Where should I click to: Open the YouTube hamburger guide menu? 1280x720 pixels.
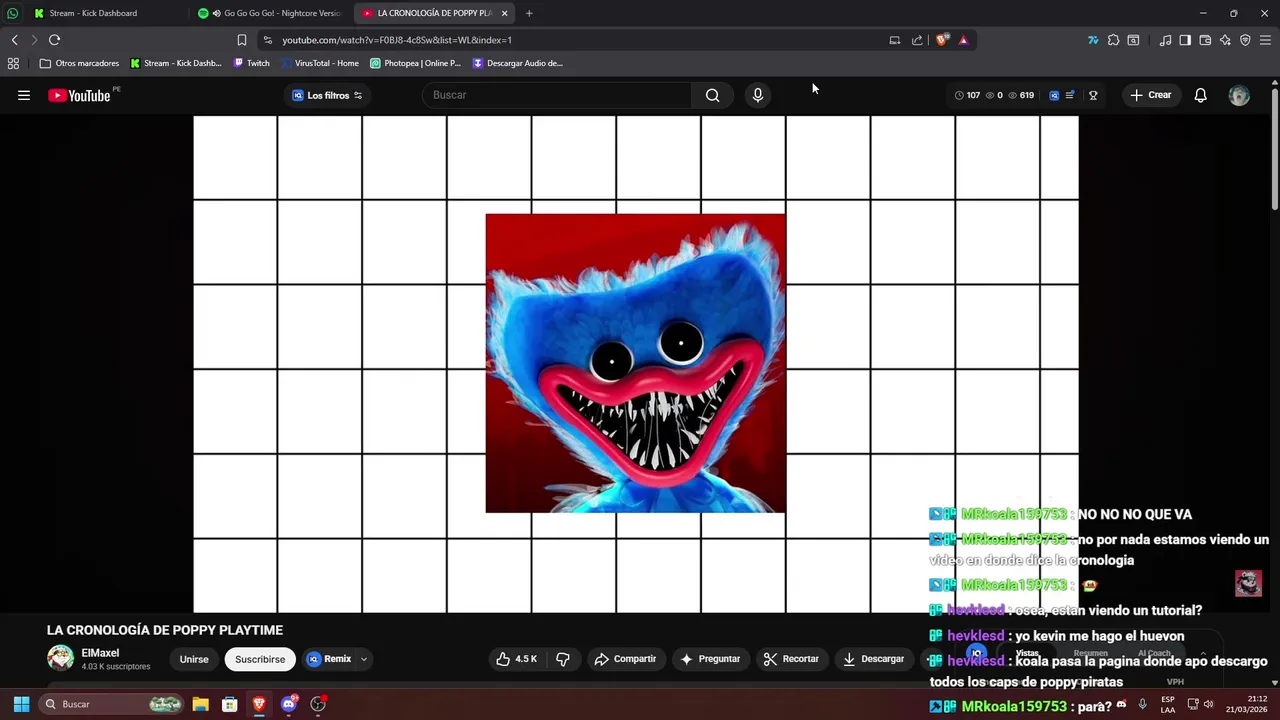24,95
